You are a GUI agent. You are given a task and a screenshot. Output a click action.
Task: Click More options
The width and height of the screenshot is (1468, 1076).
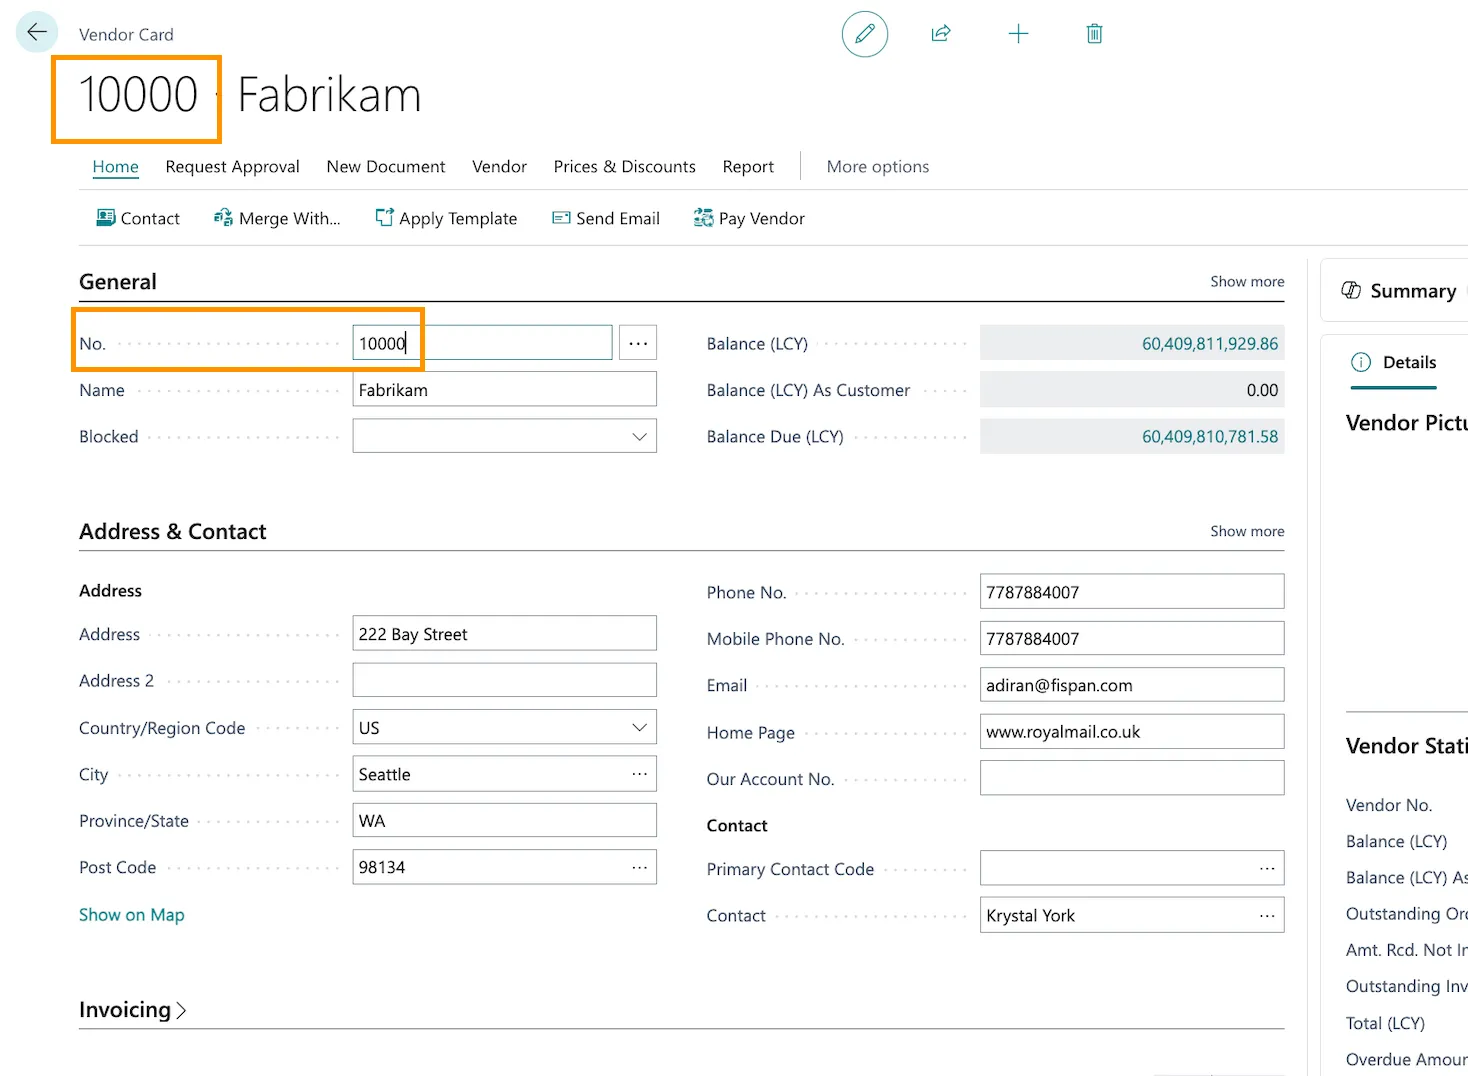878,167
